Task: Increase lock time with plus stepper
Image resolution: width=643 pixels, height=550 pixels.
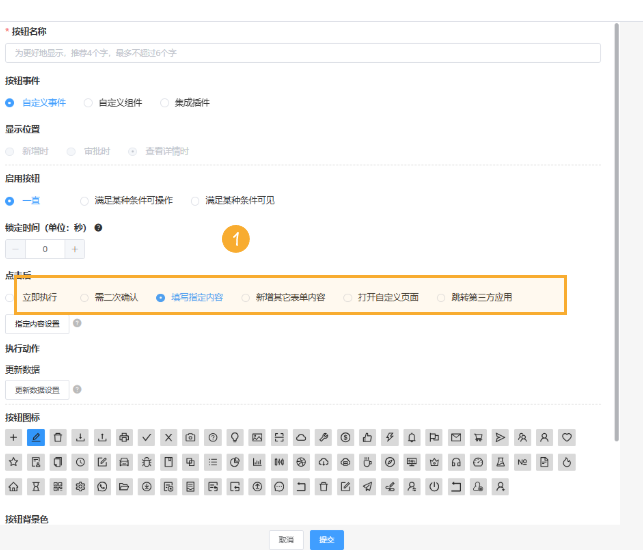Action: (x=75, y=249)
